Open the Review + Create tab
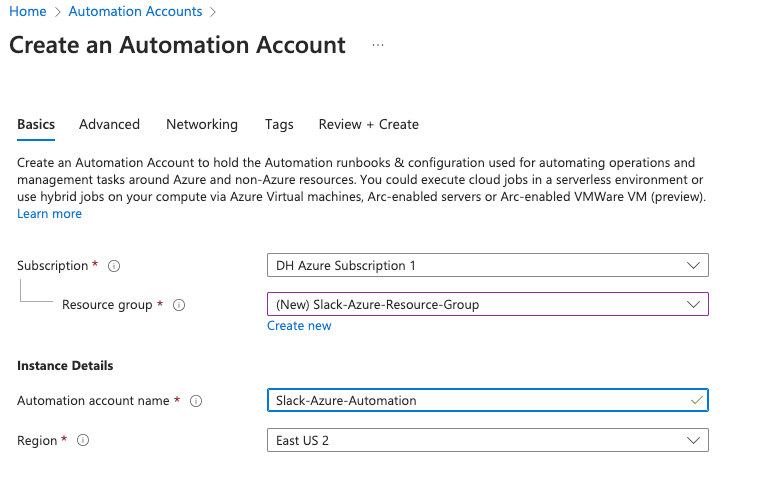Screen dimensions: 782x498 click(369, 125)
